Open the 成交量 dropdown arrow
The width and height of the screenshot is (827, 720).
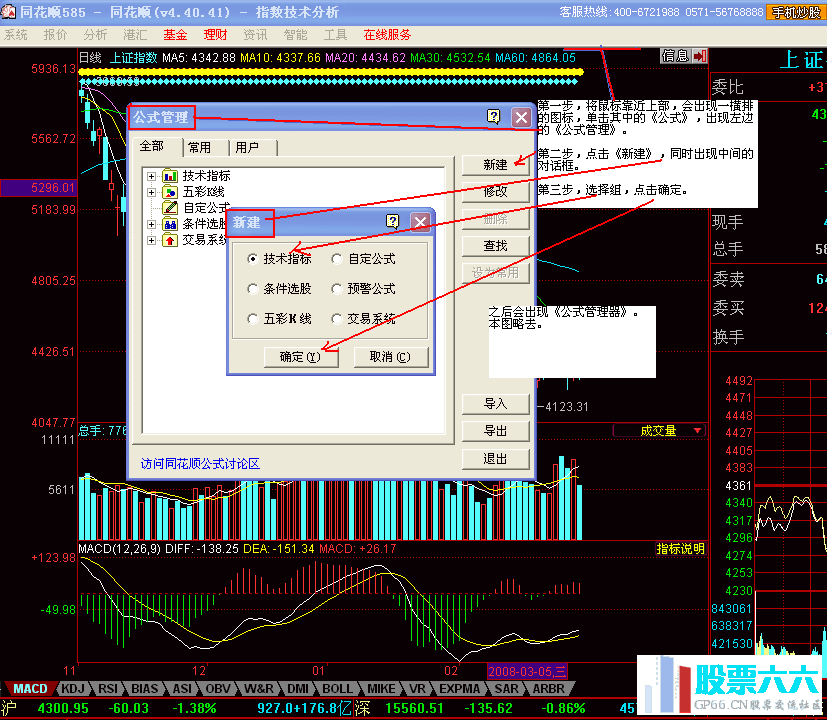697,431
